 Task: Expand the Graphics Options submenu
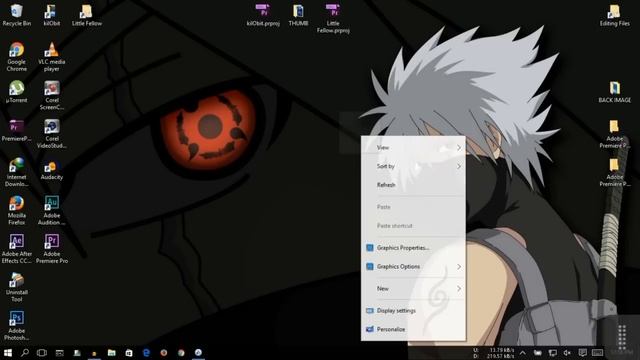coord(413,267)
